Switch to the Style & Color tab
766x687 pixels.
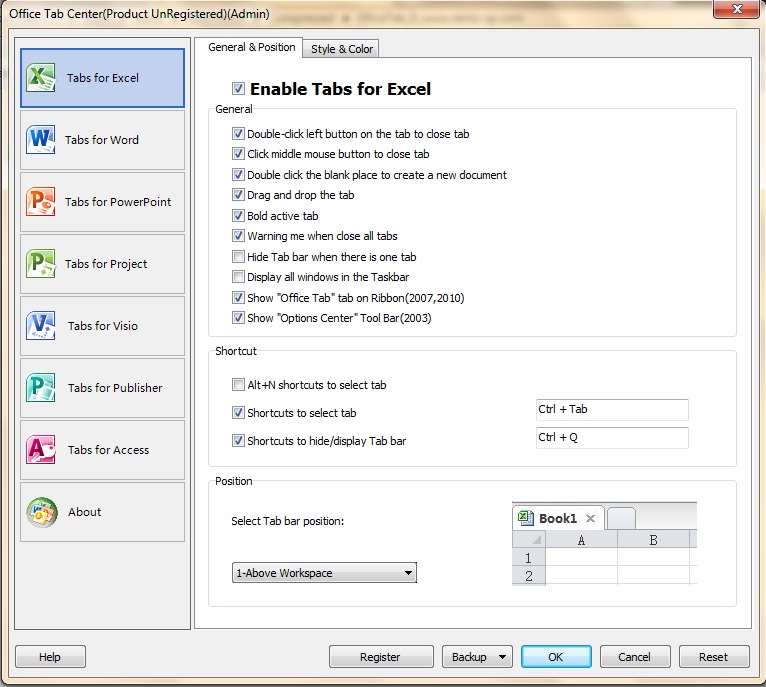tap(341, 49)
